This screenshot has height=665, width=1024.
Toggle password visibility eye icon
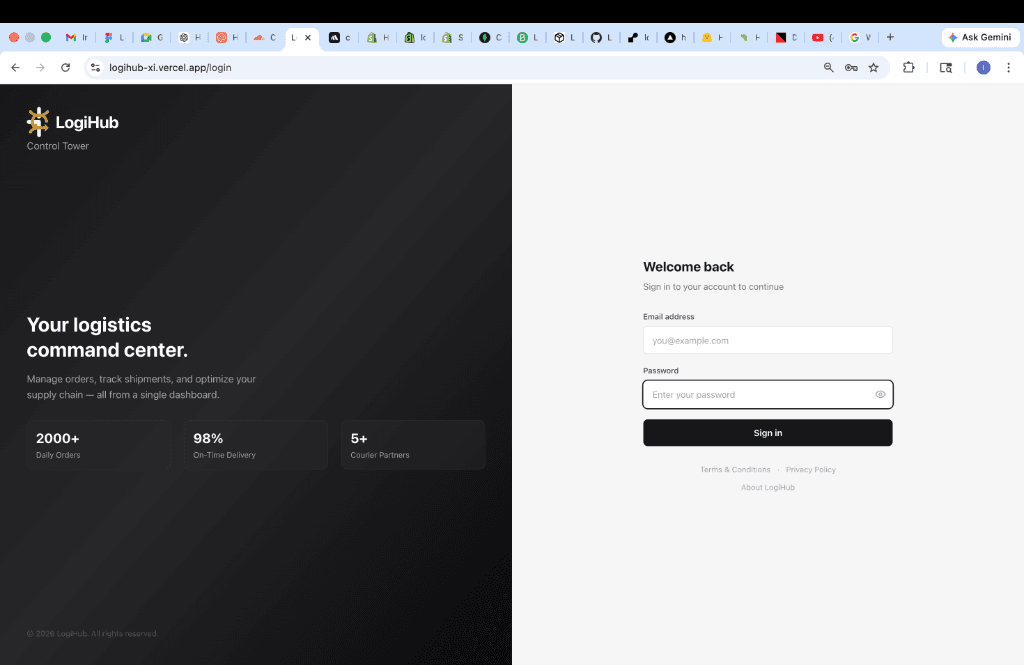(880, 395)
